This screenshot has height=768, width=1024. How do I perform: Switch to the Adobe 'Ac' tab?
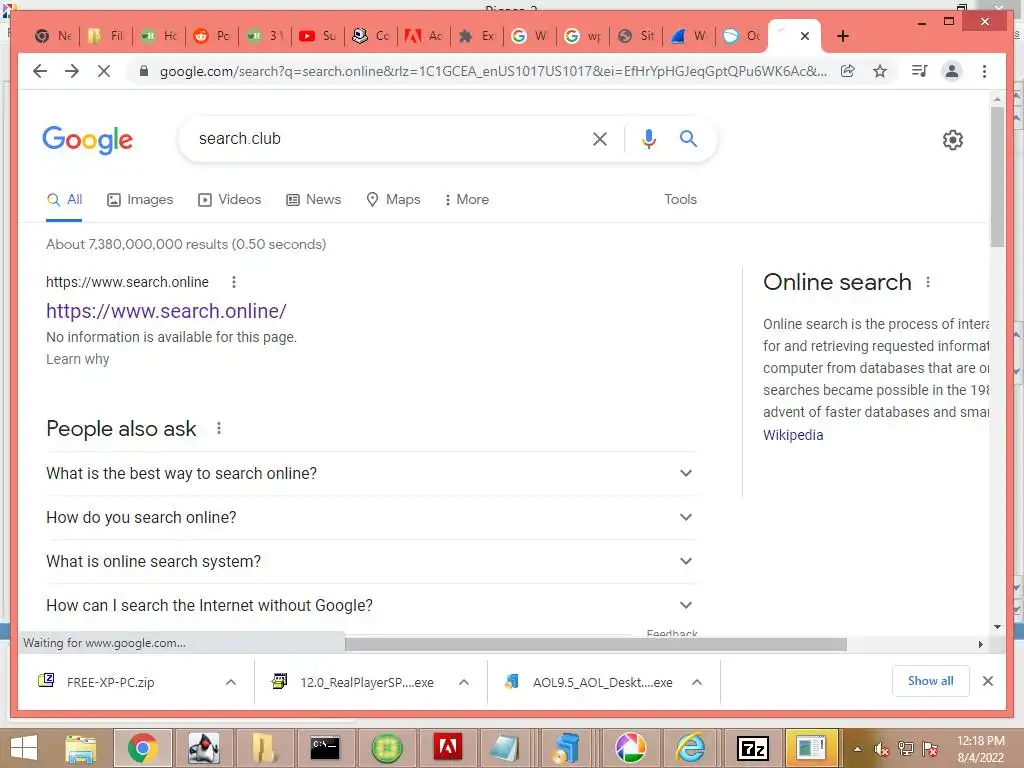(x=423, y=36)
